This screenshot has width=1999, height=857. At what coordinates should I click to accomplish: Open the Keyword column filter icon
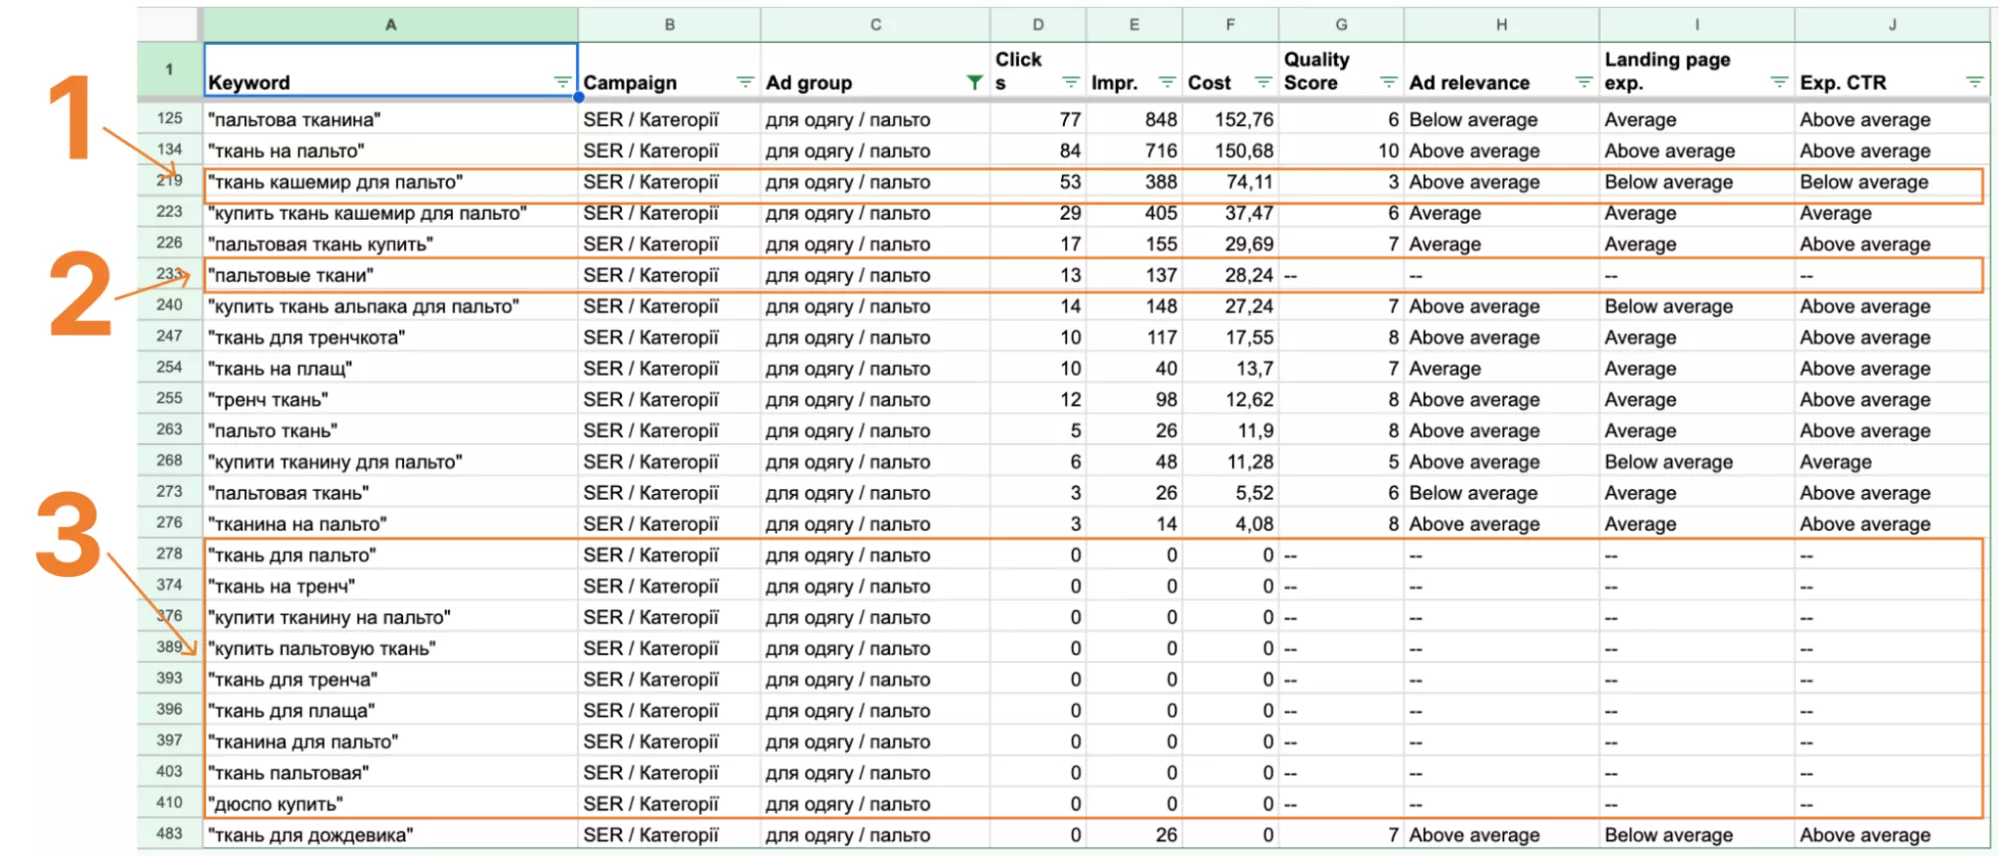point(562,82)
